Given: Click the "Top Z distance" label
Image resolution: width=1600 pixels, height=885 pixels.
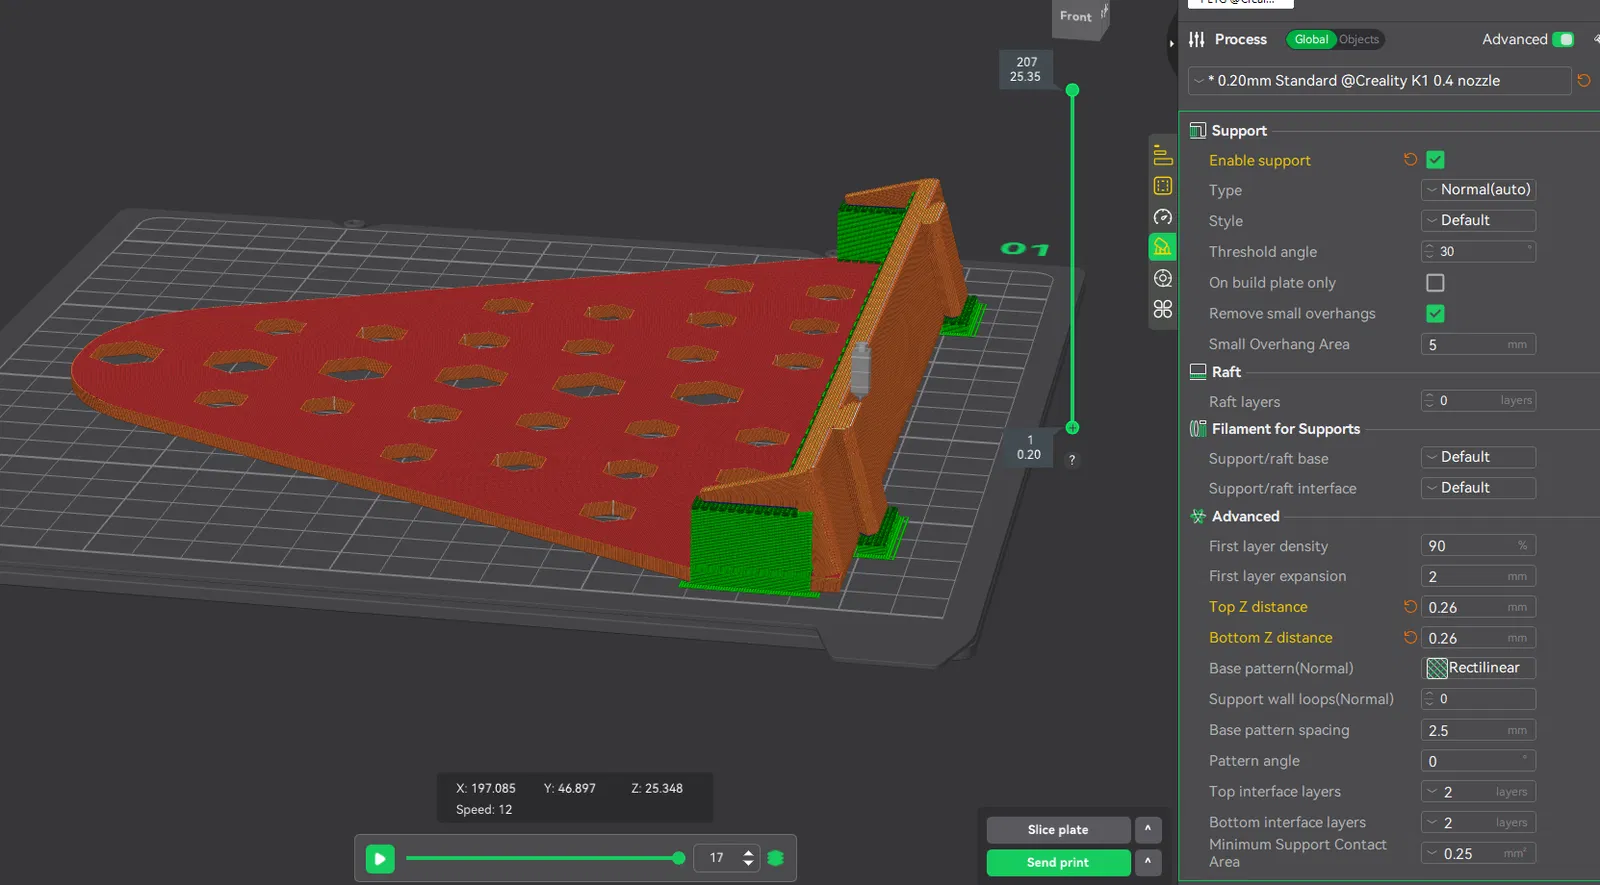Looking at the screenshot, I should click(1258, 607).
